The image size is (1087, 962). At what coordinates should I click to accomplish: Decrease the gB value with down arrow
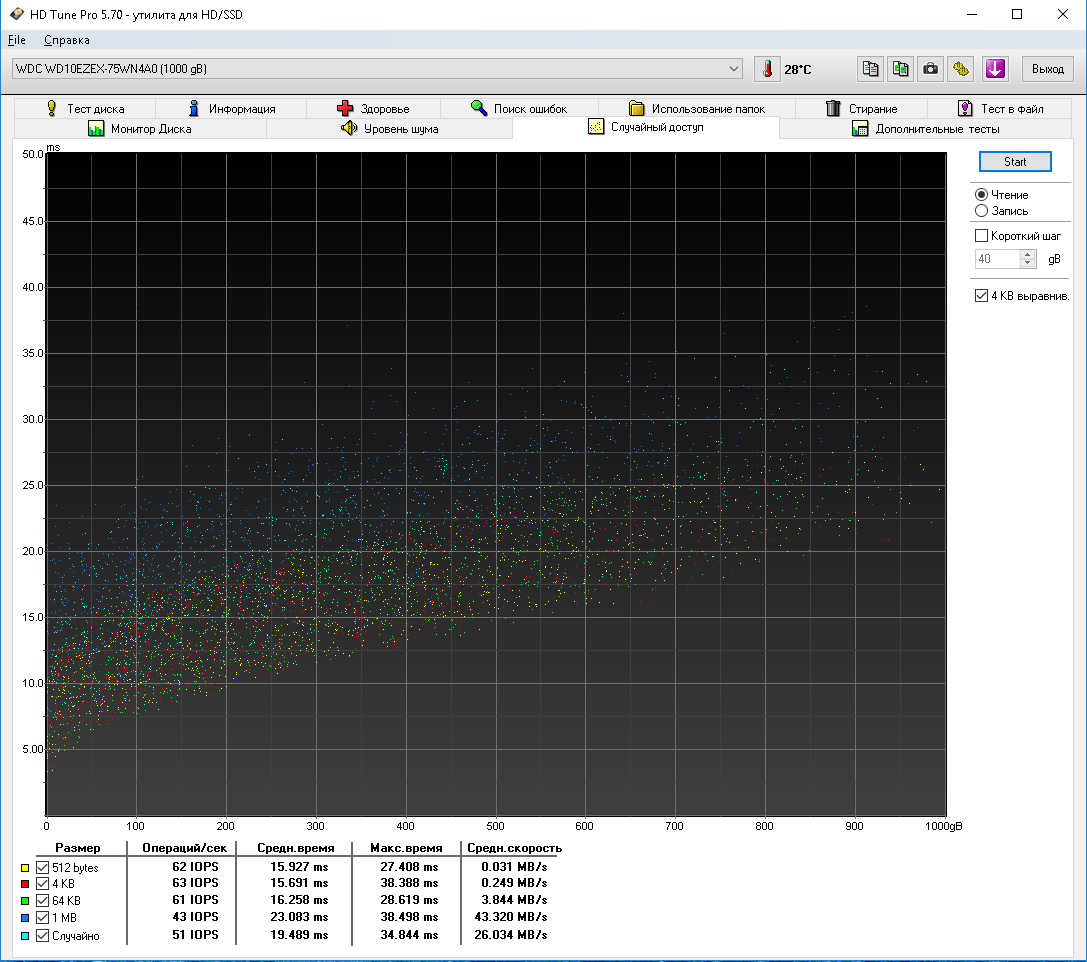pyautogui.click(x=1027, y=263)
